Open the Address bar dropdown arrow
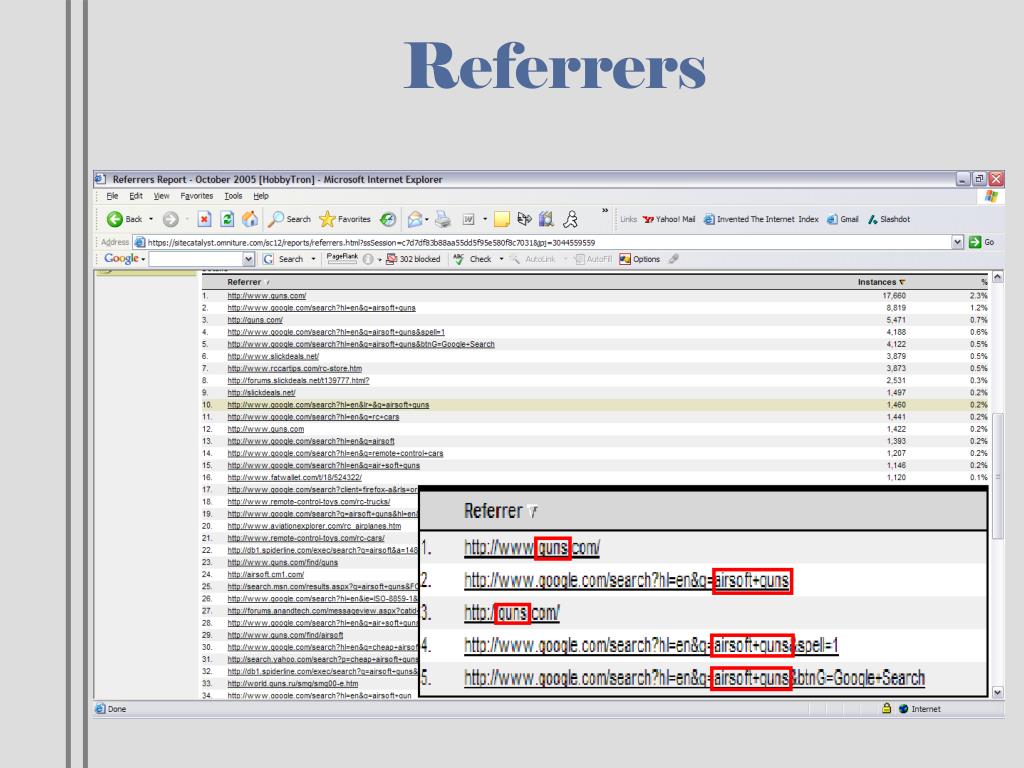This screenshot has height=768, width=1024. pos(957,242)
